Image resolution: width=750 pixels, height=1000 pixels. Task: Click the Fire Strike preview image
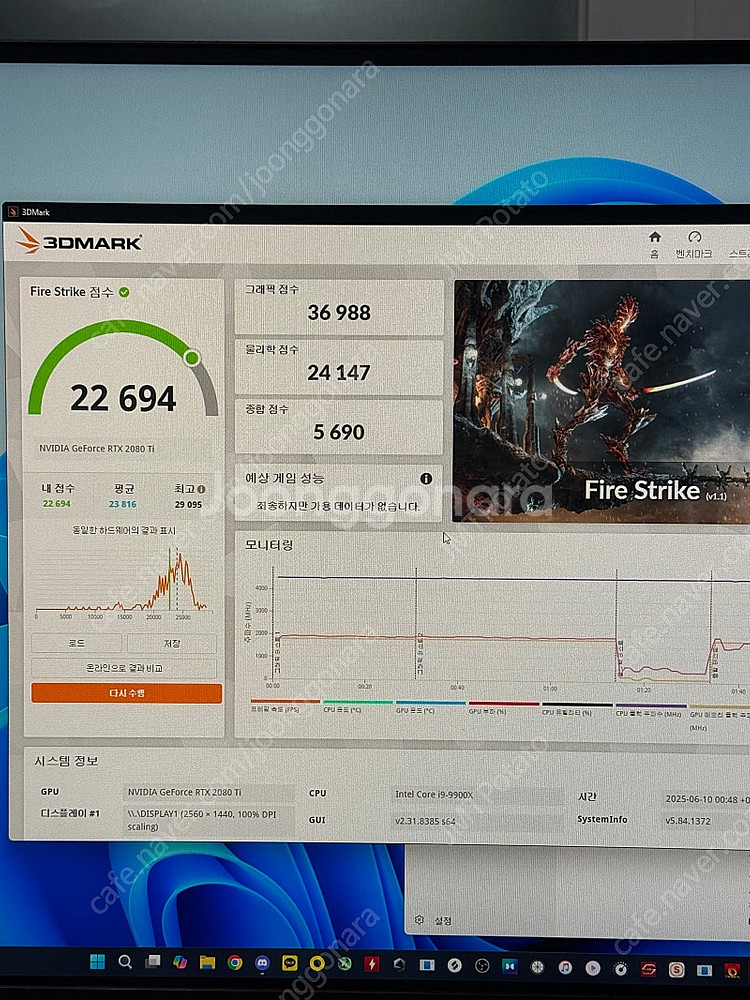[x=601, y=402]
